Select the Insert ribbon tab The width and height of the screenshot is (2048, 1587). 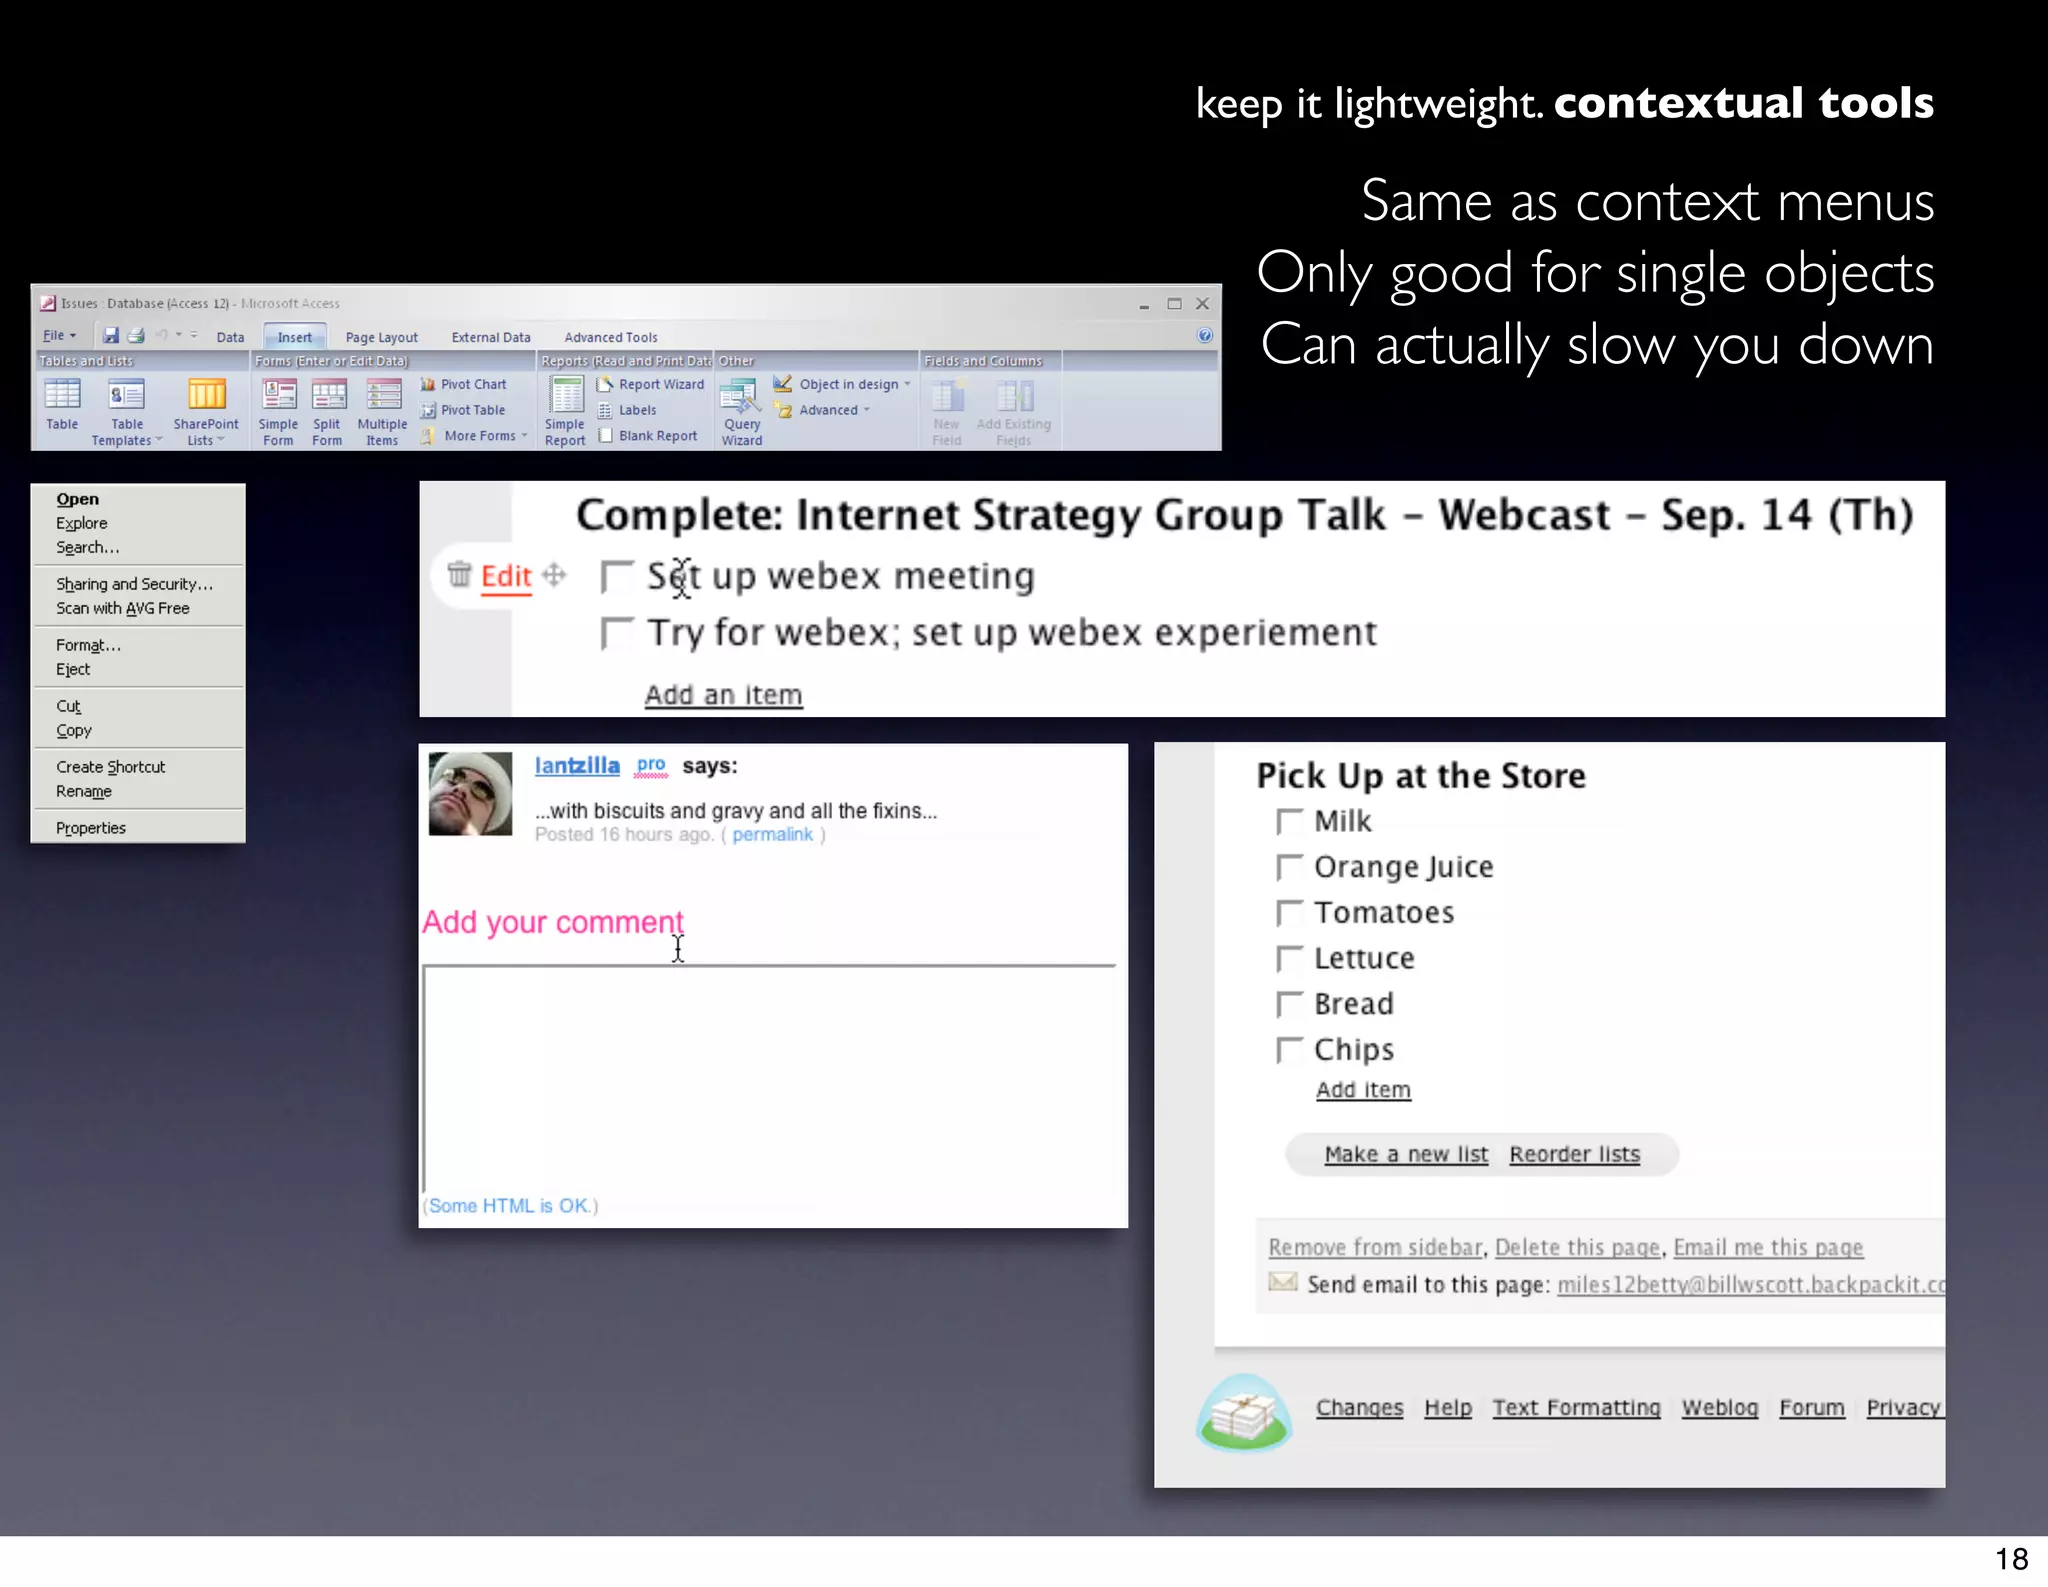click(x=294, y=337)
